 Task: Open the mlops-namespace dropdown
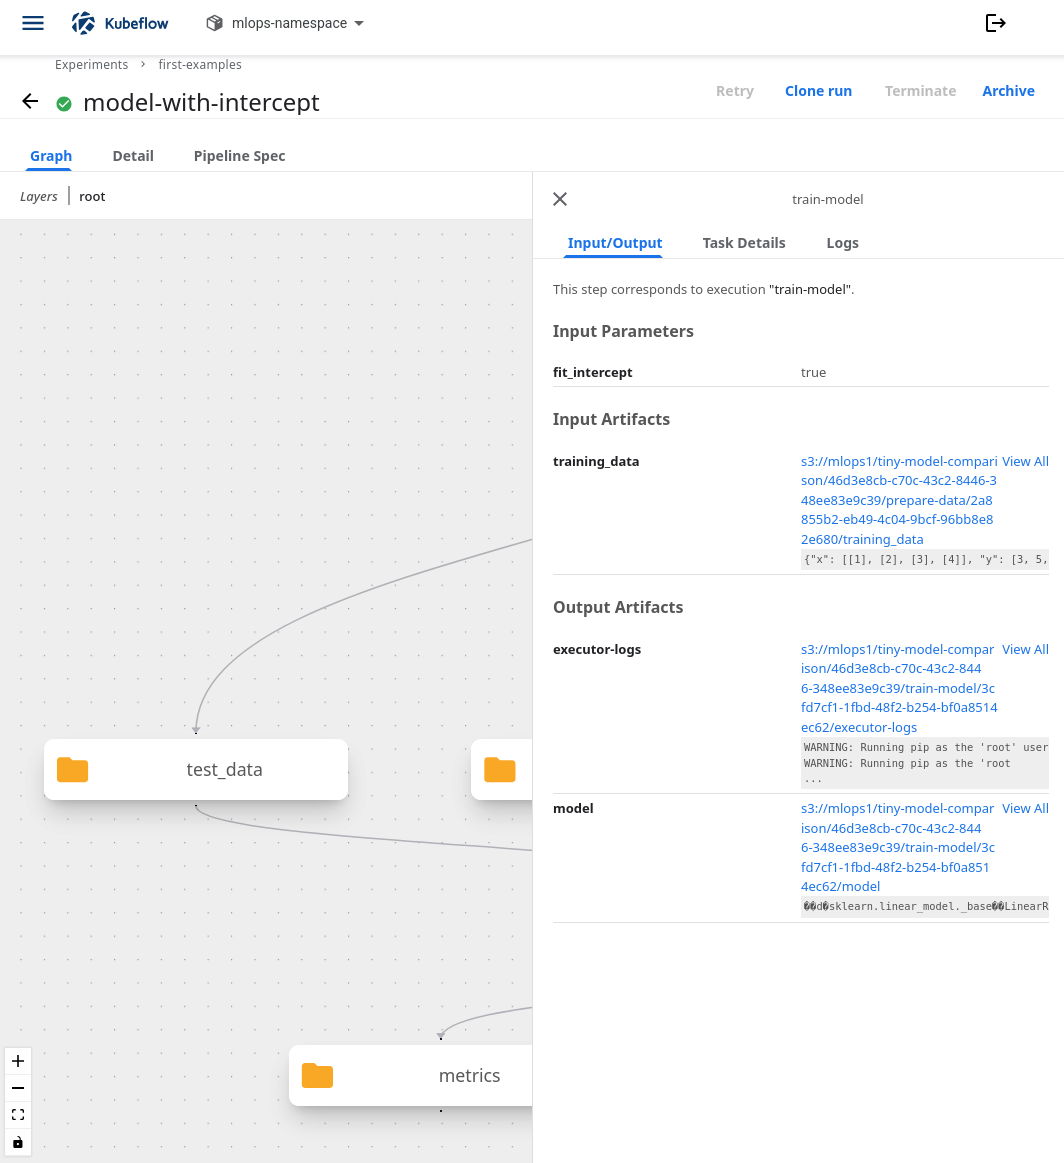pyautogui.click(x=285, y=23)
